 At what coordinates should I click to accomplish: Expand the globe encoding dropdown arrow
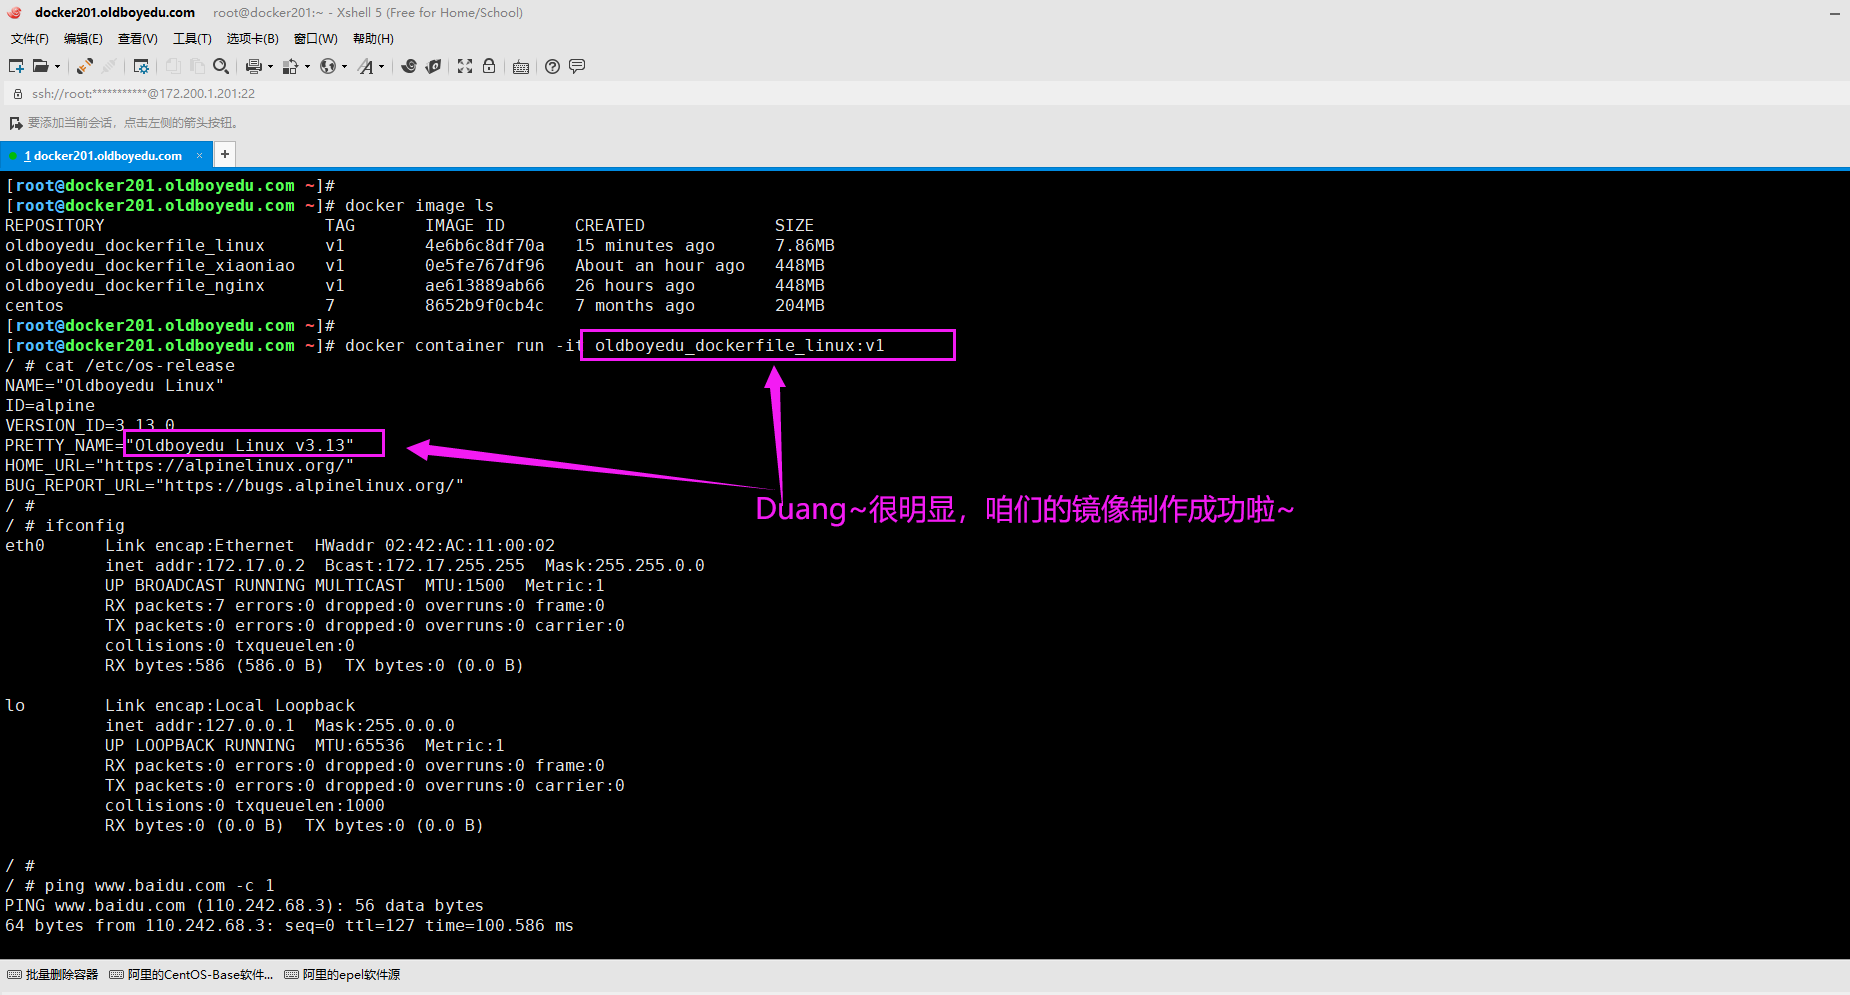[x=344, y=67]
